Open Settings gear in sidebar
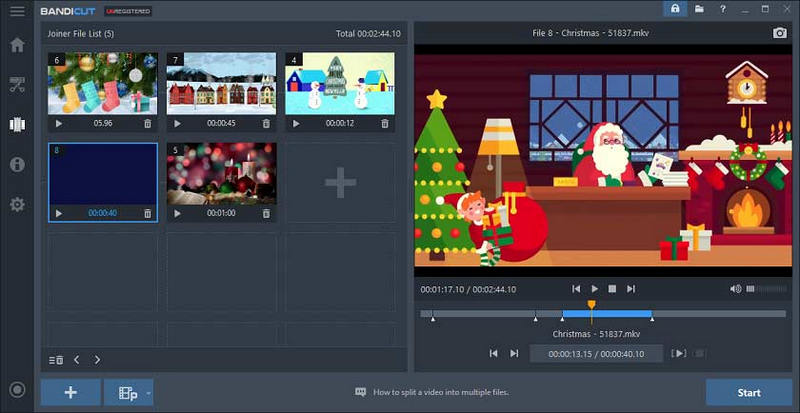800x413 pixels. (17, 204)
